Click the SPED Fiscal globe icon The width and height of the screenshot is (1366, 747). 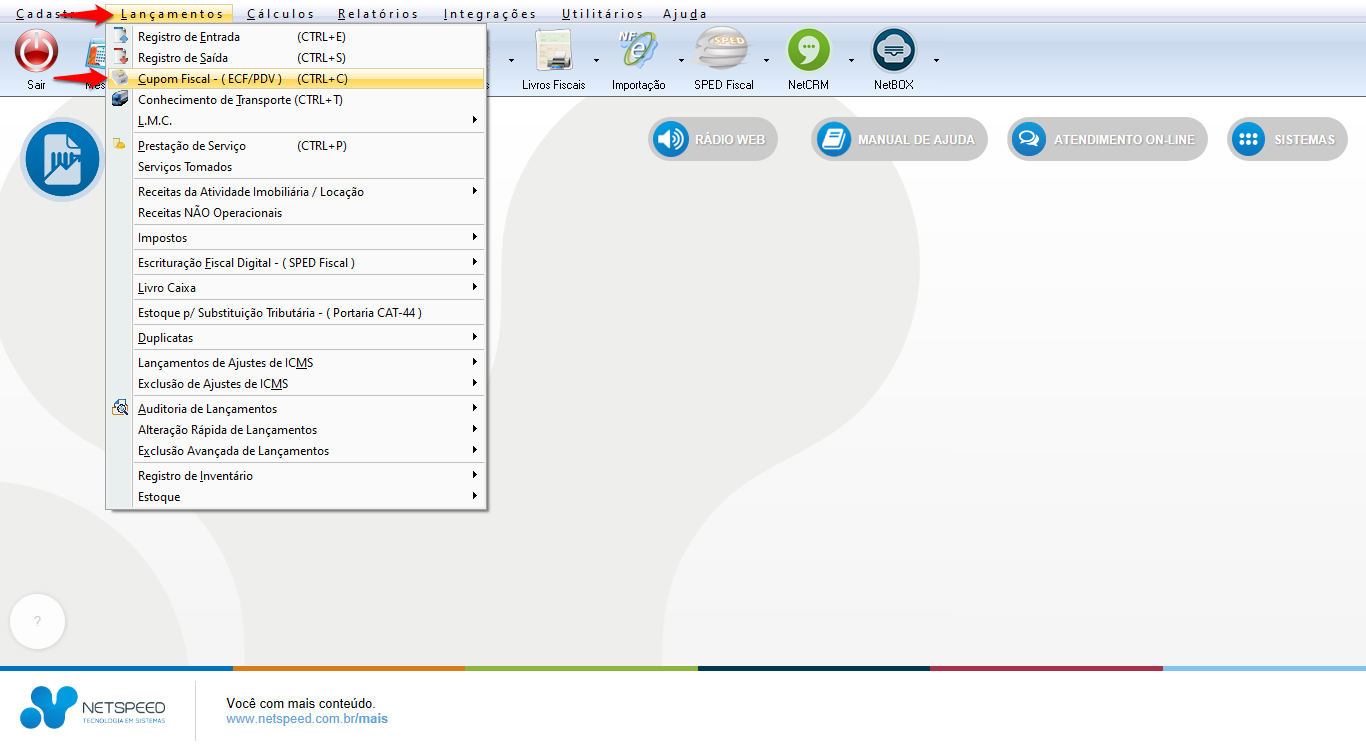[x=723, y=51]
